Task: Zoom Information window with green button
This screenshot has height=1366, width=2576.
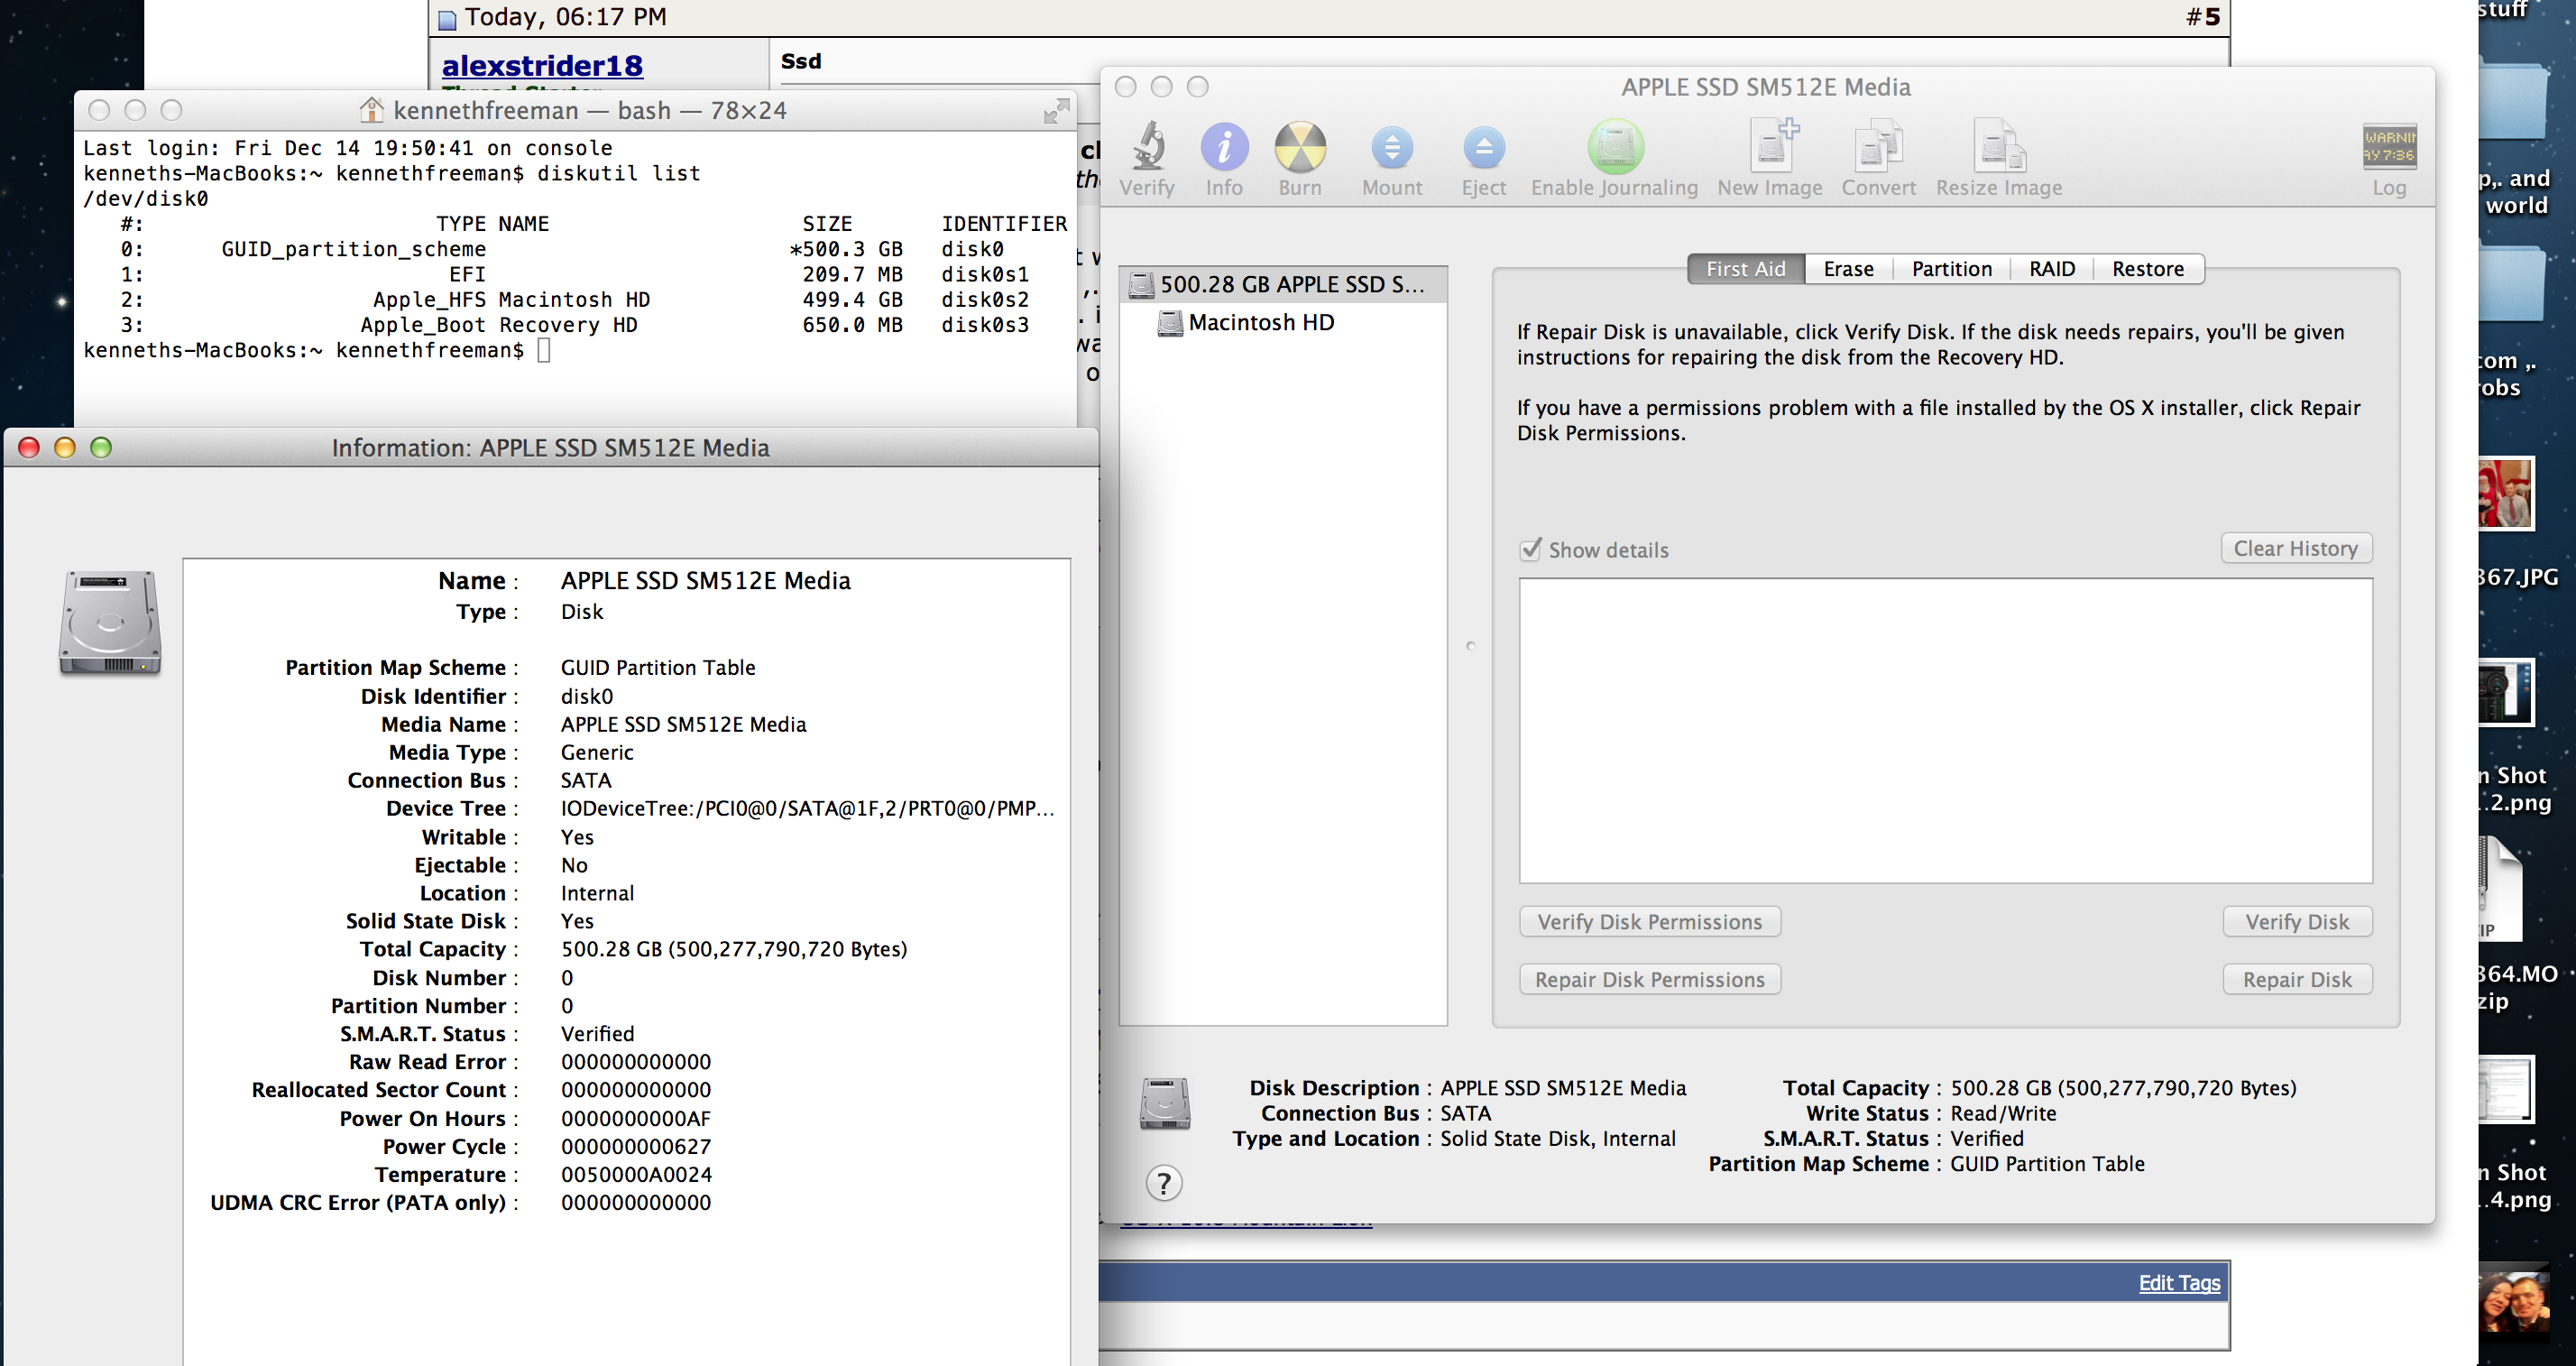Action: (101, 447)
